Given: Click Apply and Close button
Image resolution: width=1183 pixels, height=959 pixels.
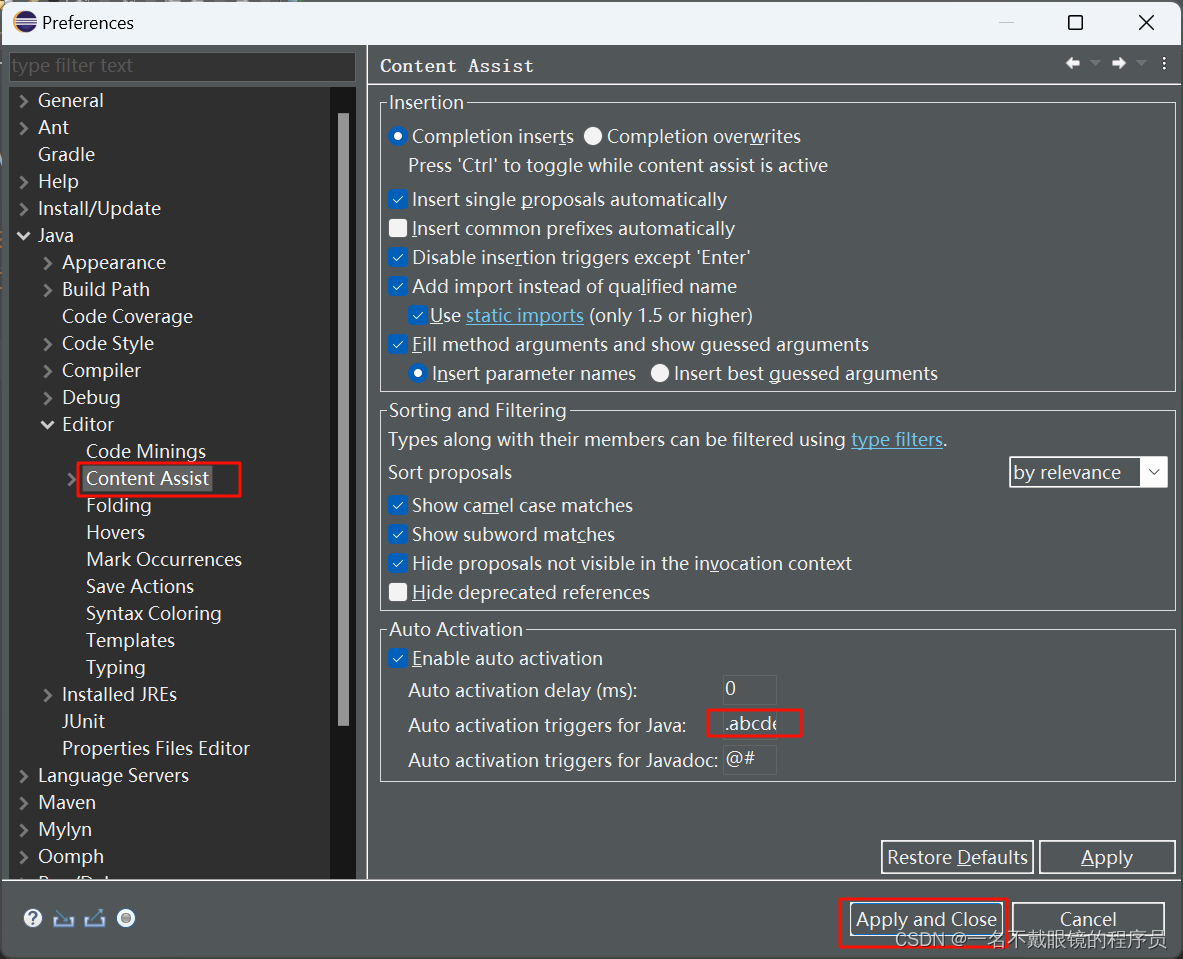Looking at the screenshot, I should coord(926,919).
